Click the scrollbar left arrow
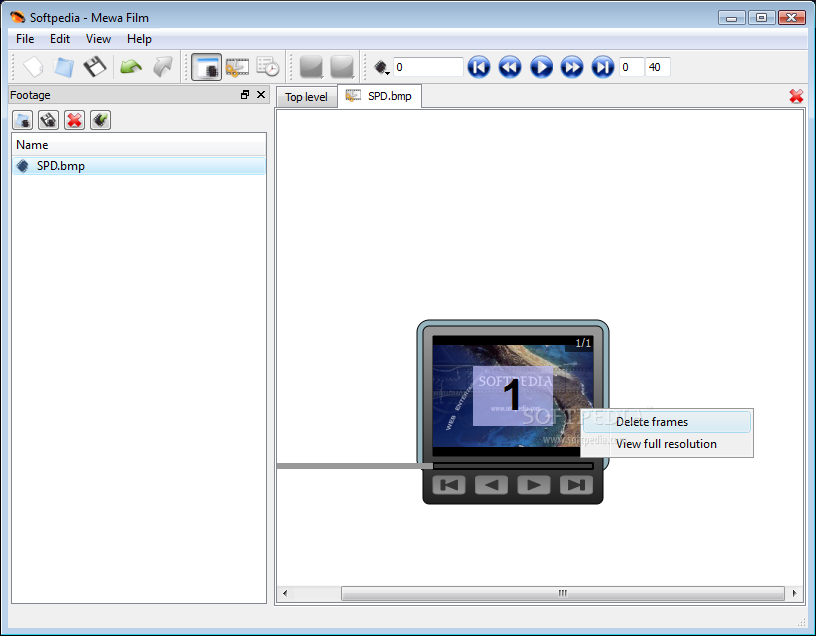Image resolution: width=816 pixels, height=636 pixels. (285, 593)
